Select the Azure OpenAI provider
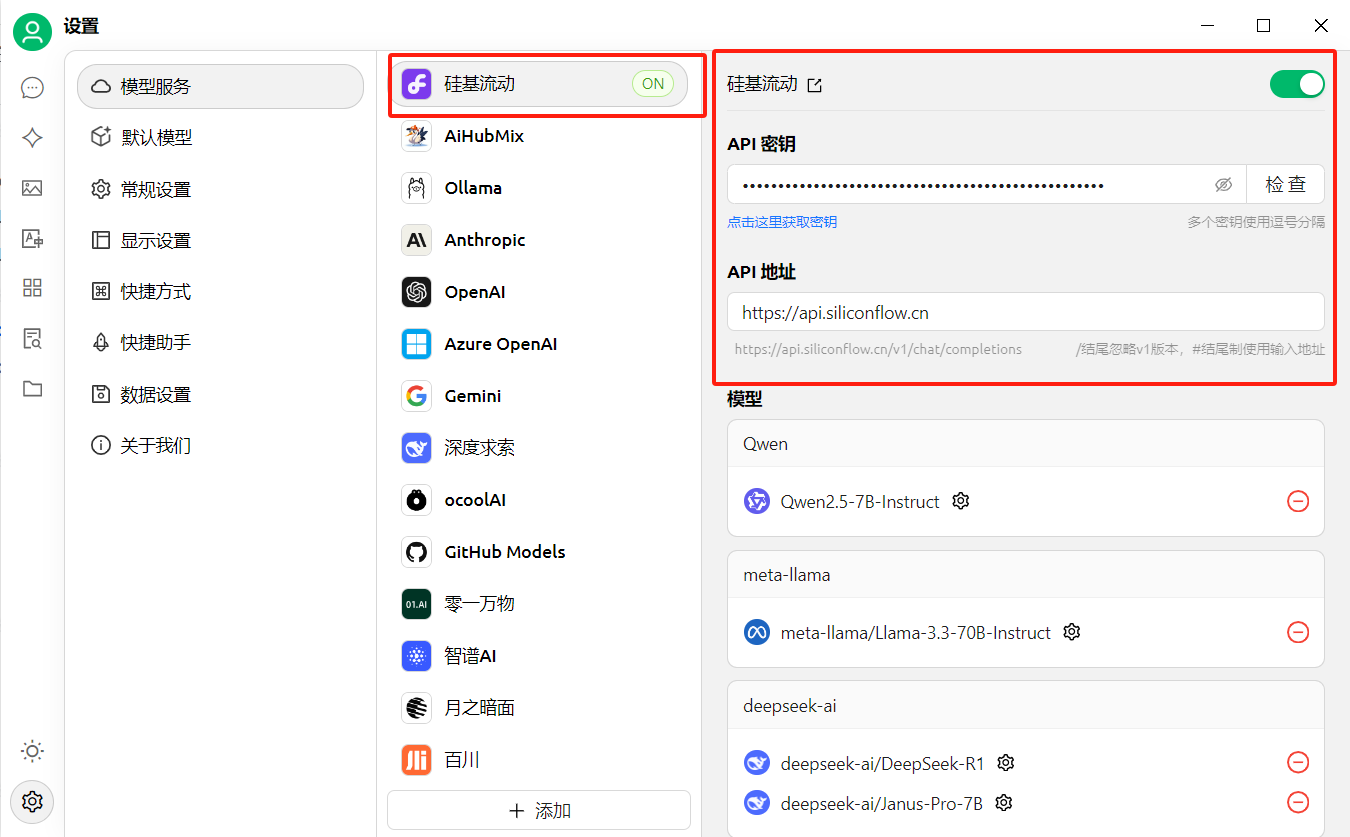Screen dimensions: 1350x837 (539, 344)
